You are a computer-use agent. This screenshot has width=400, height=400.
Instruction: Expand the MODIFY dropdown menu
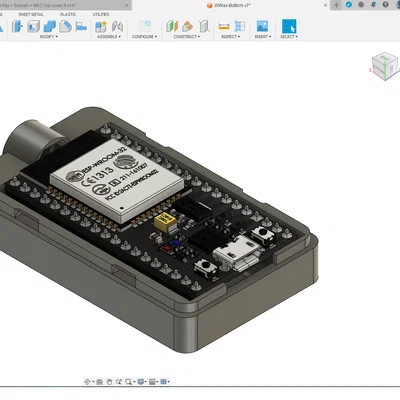point(49,37)
